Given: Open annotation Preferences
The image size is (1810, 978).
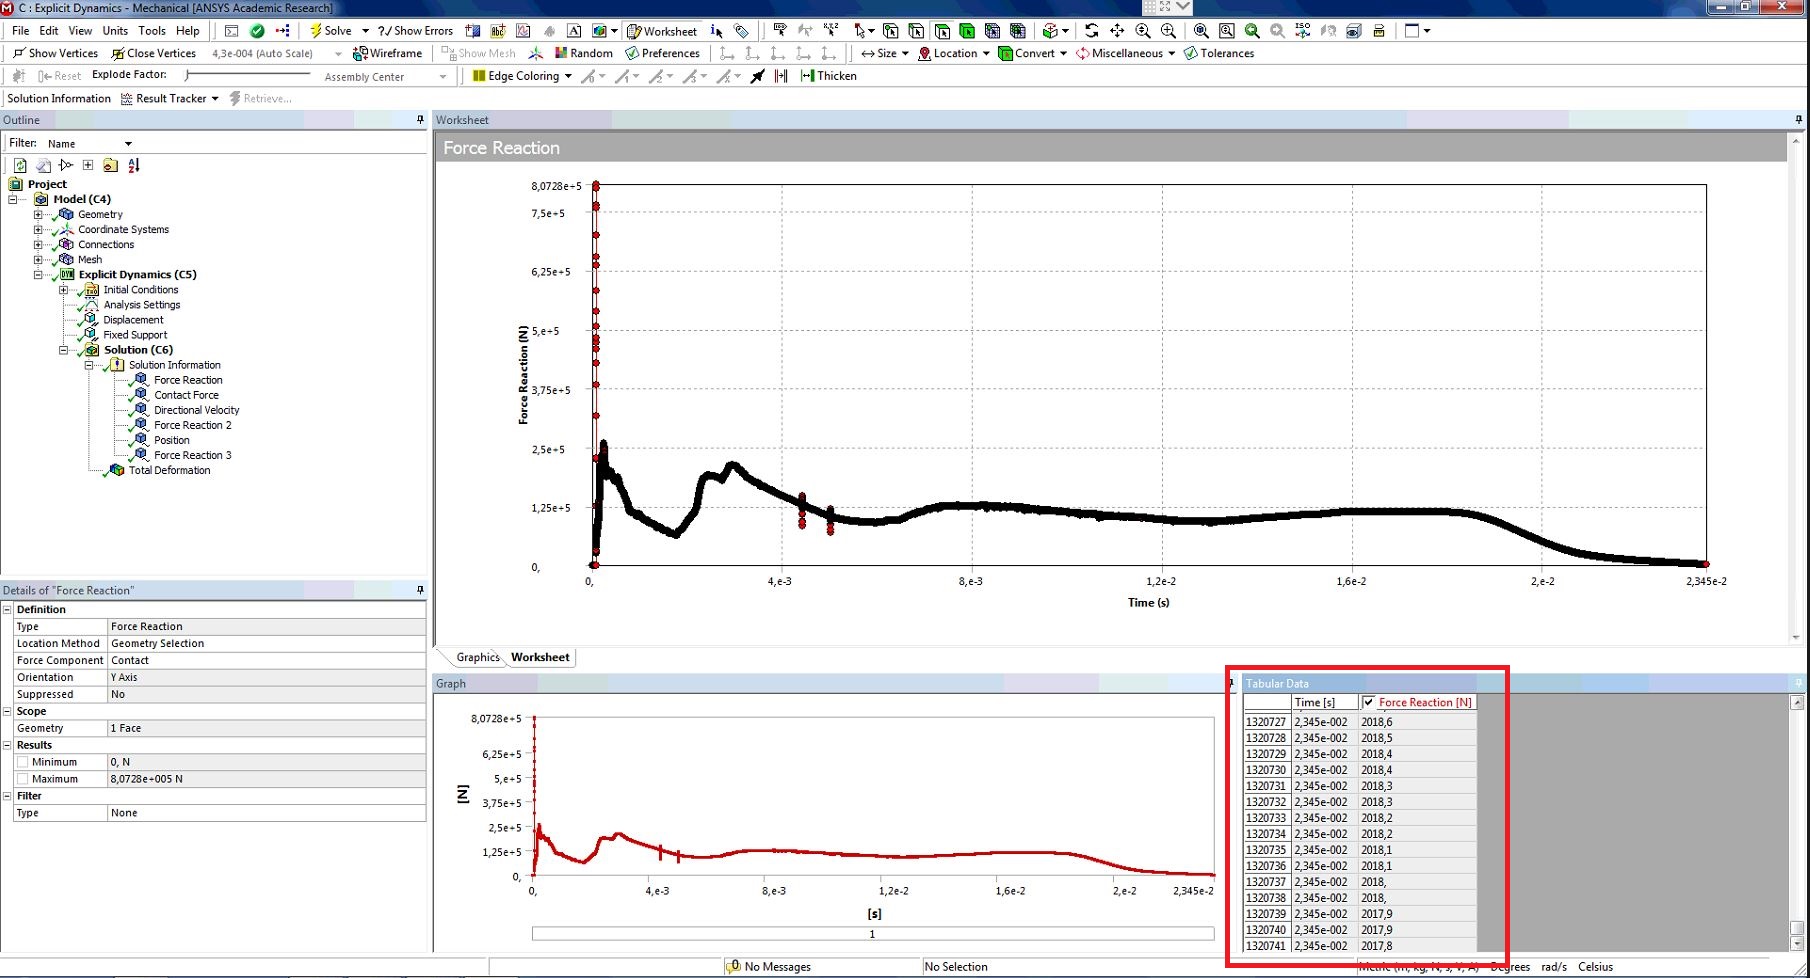Looking at the screenshot, I should (662, 53).
